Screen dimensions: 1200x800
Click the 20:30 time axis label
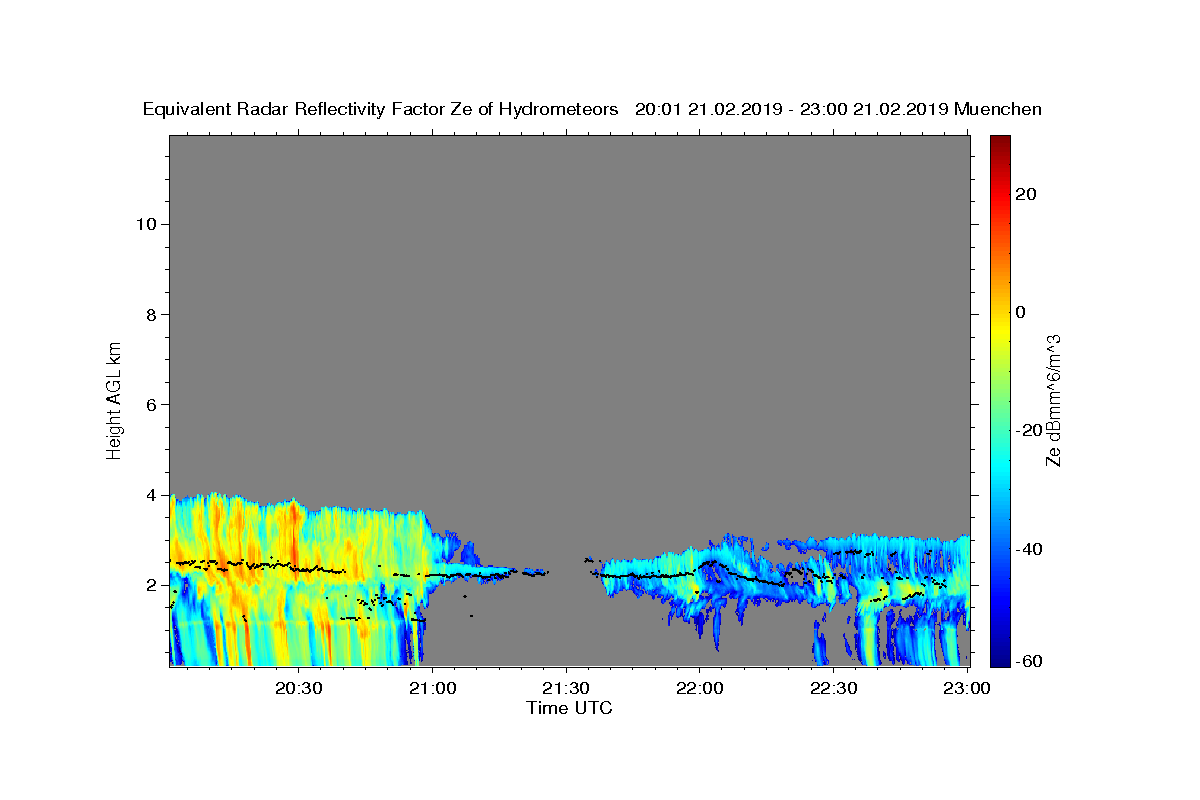coord(299,688)
